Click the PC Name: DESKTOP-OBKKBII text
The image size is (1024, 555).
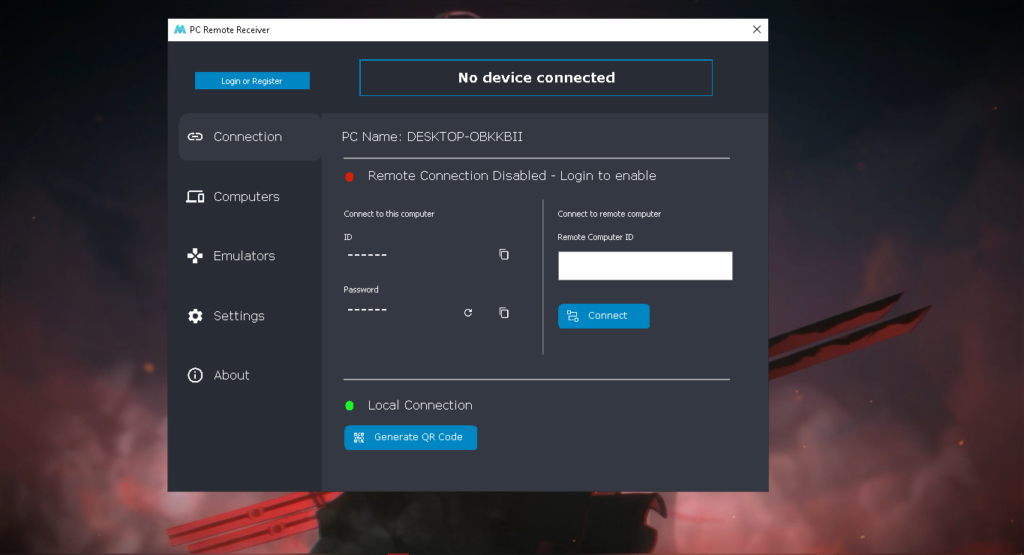[432, 136]
